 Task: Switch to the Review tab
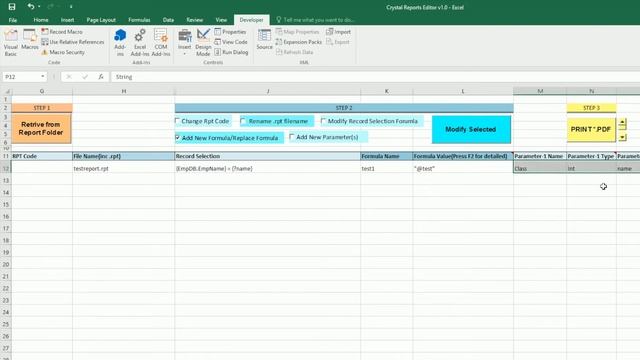tap(195, 20)
